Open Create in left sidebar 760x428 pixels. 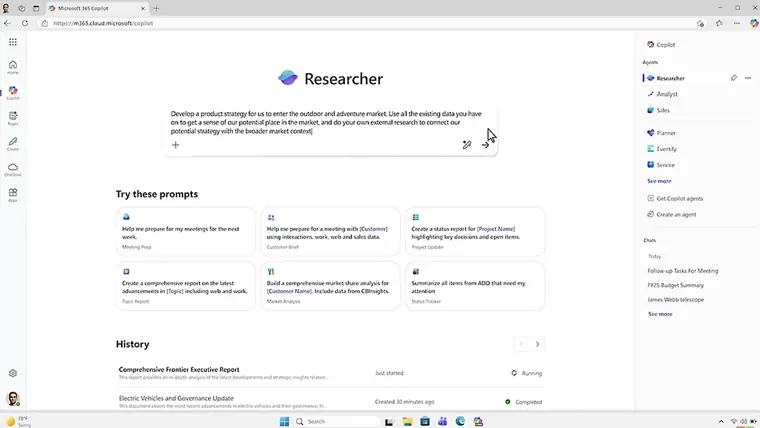click(13, 144)
